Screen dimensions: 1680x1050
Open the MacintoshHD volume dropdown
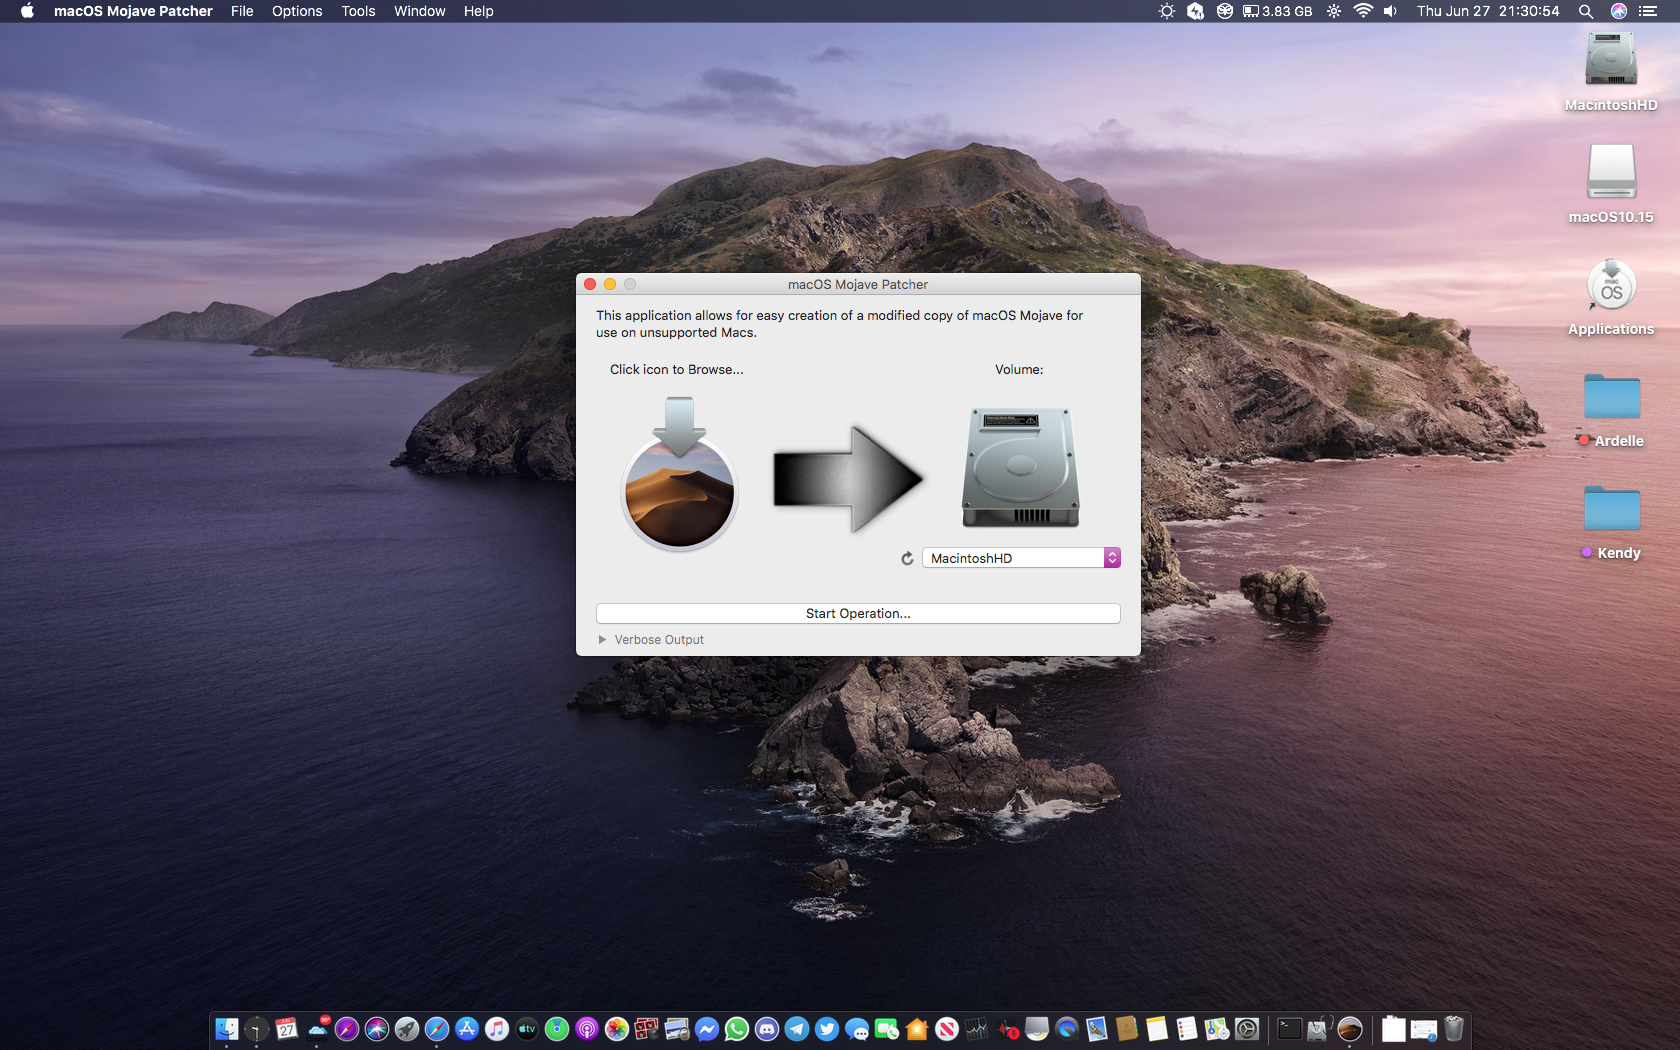tap(1020, 558)
